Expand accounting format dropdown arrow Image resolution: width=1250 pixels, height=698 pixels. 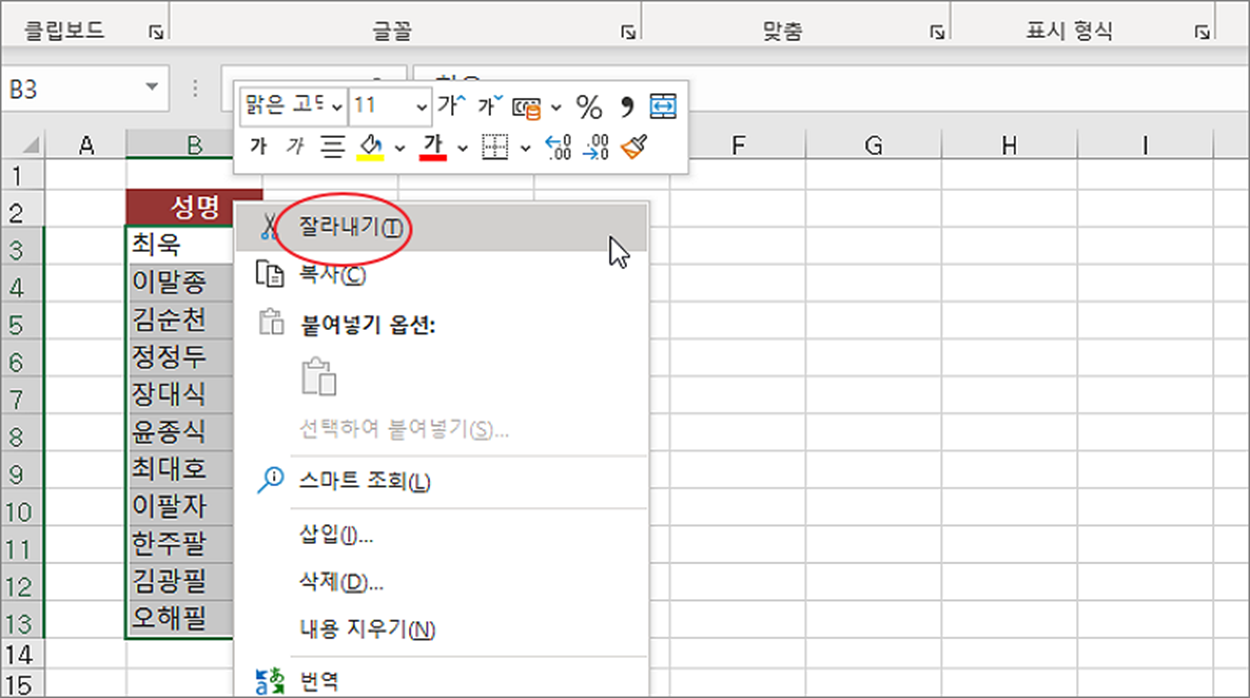pos(556,106)
